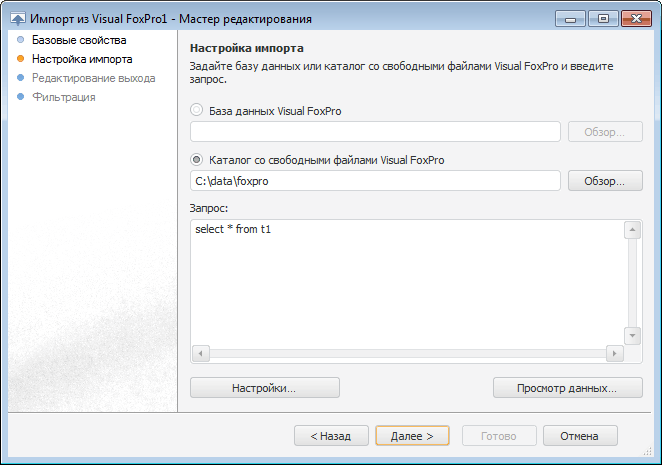Viewport: 662px width, 465px height.
Task: Click the database path input field
Action: pos(375,132)
